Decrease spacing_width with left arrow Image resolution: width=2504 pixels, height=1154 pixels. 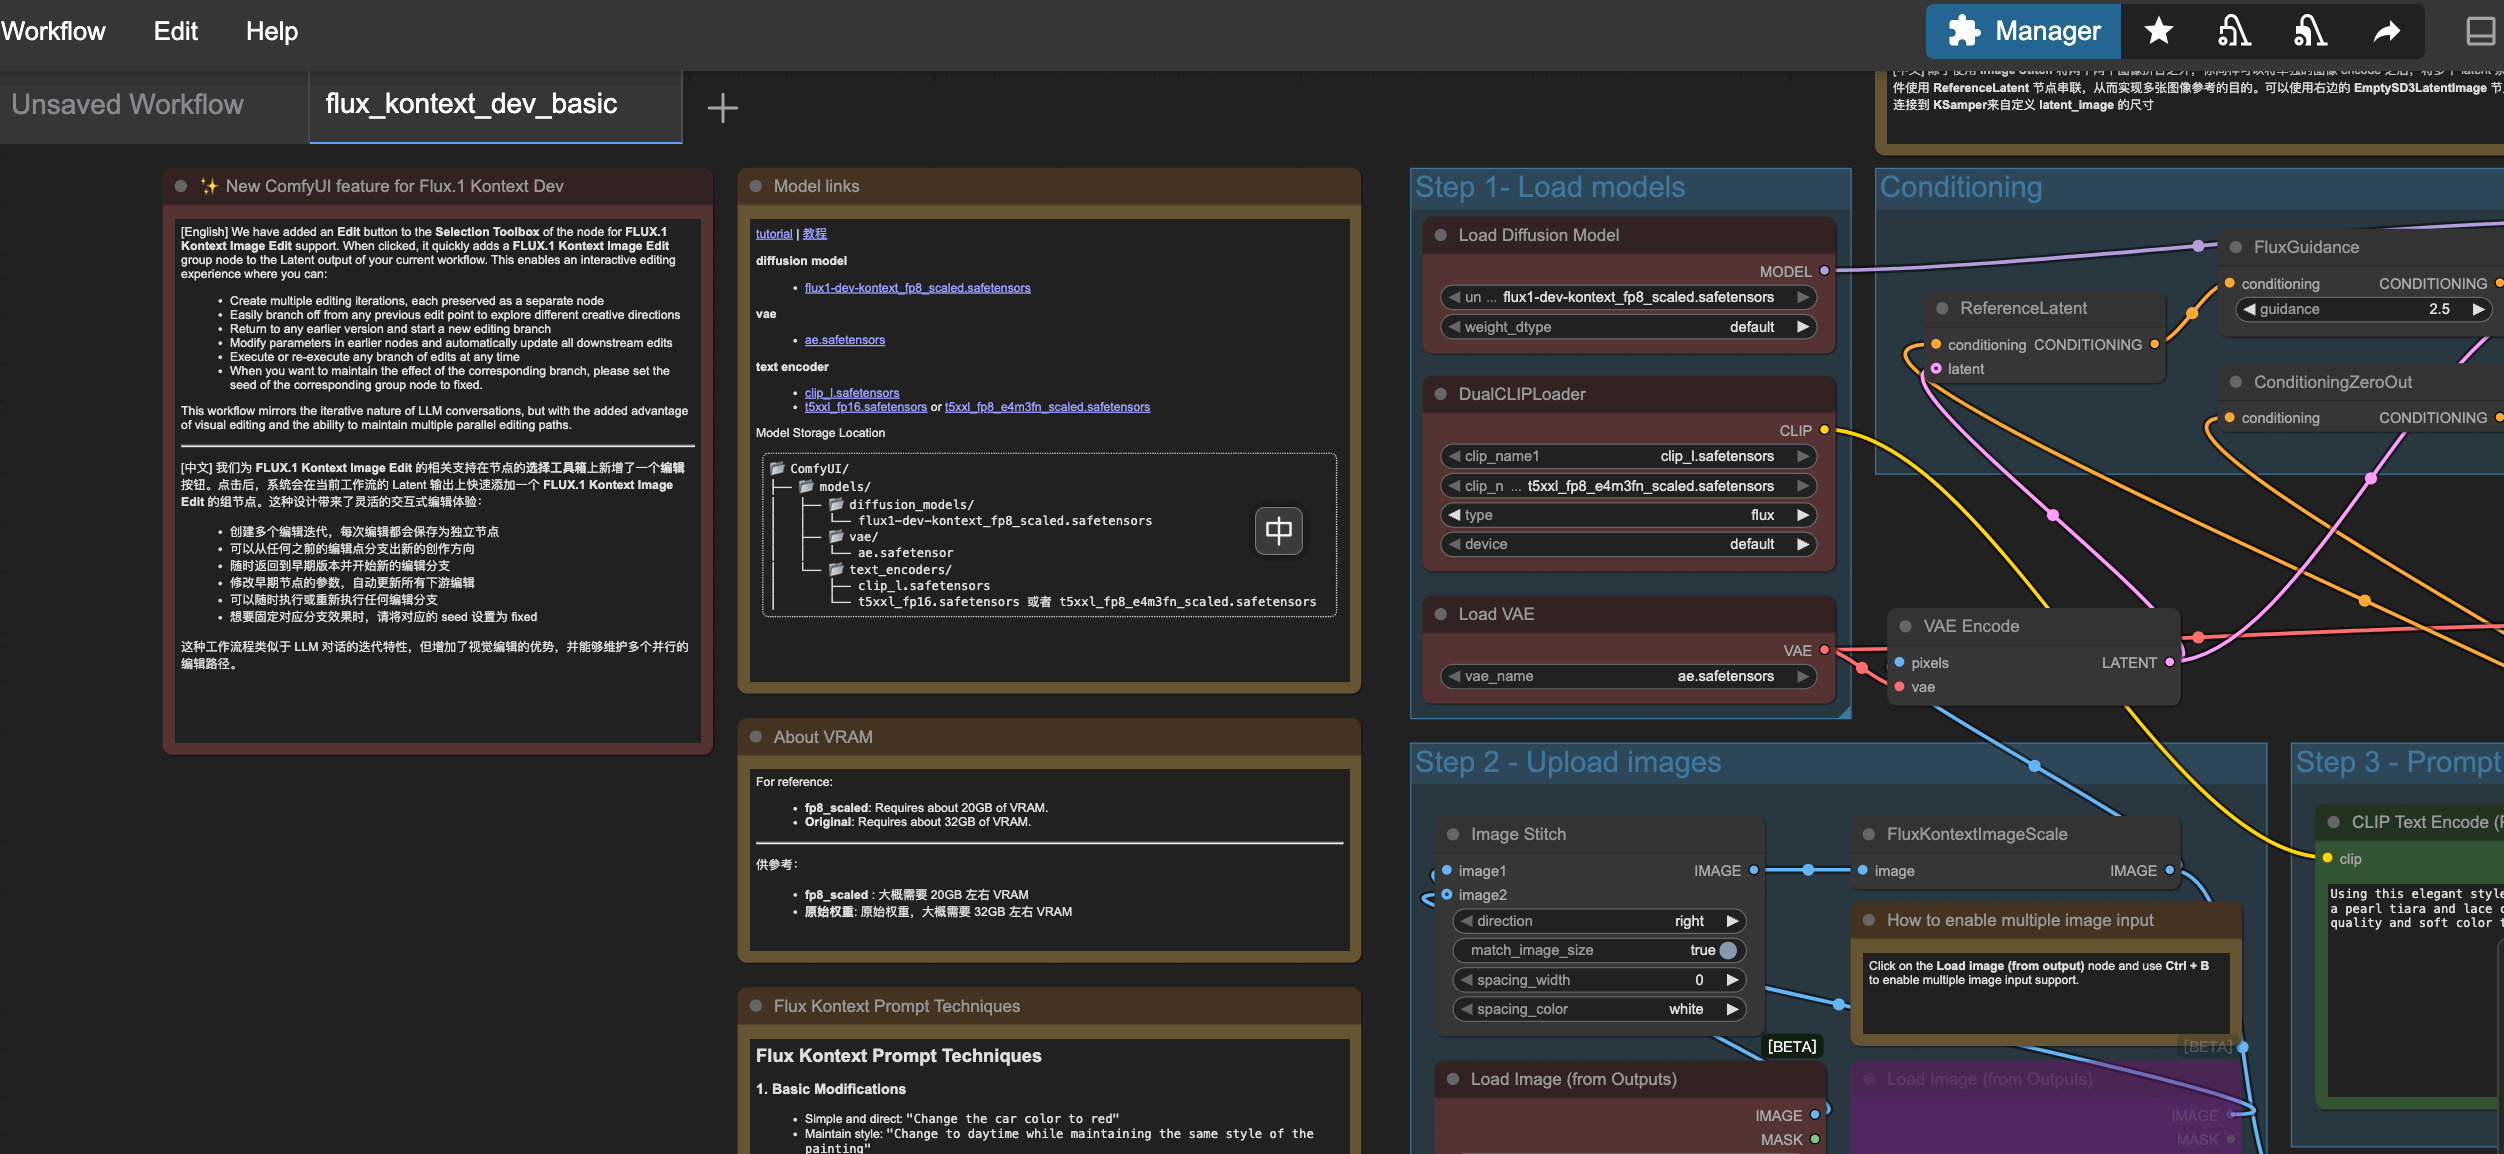tap(1467, 980)
